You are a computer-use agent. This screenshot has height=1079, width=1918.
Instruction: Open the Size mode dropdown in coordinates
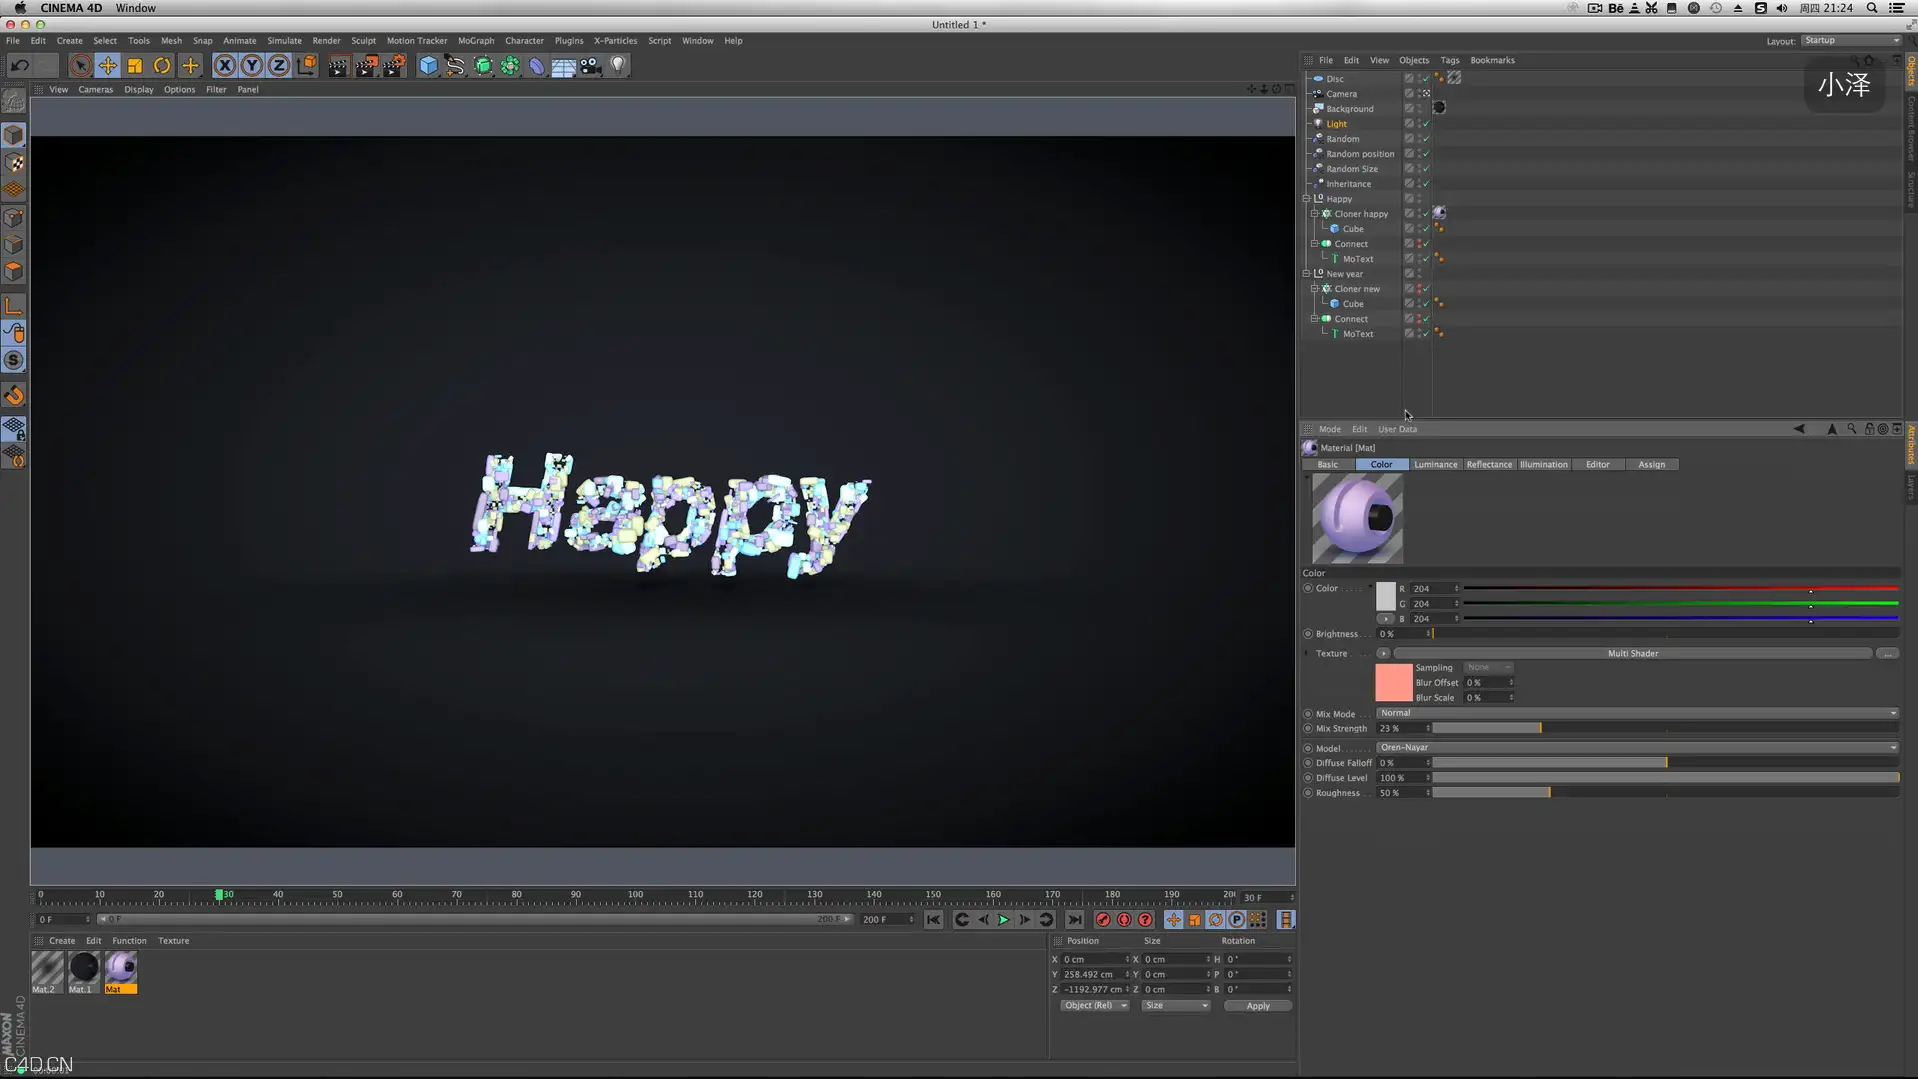[1176, 1006]
